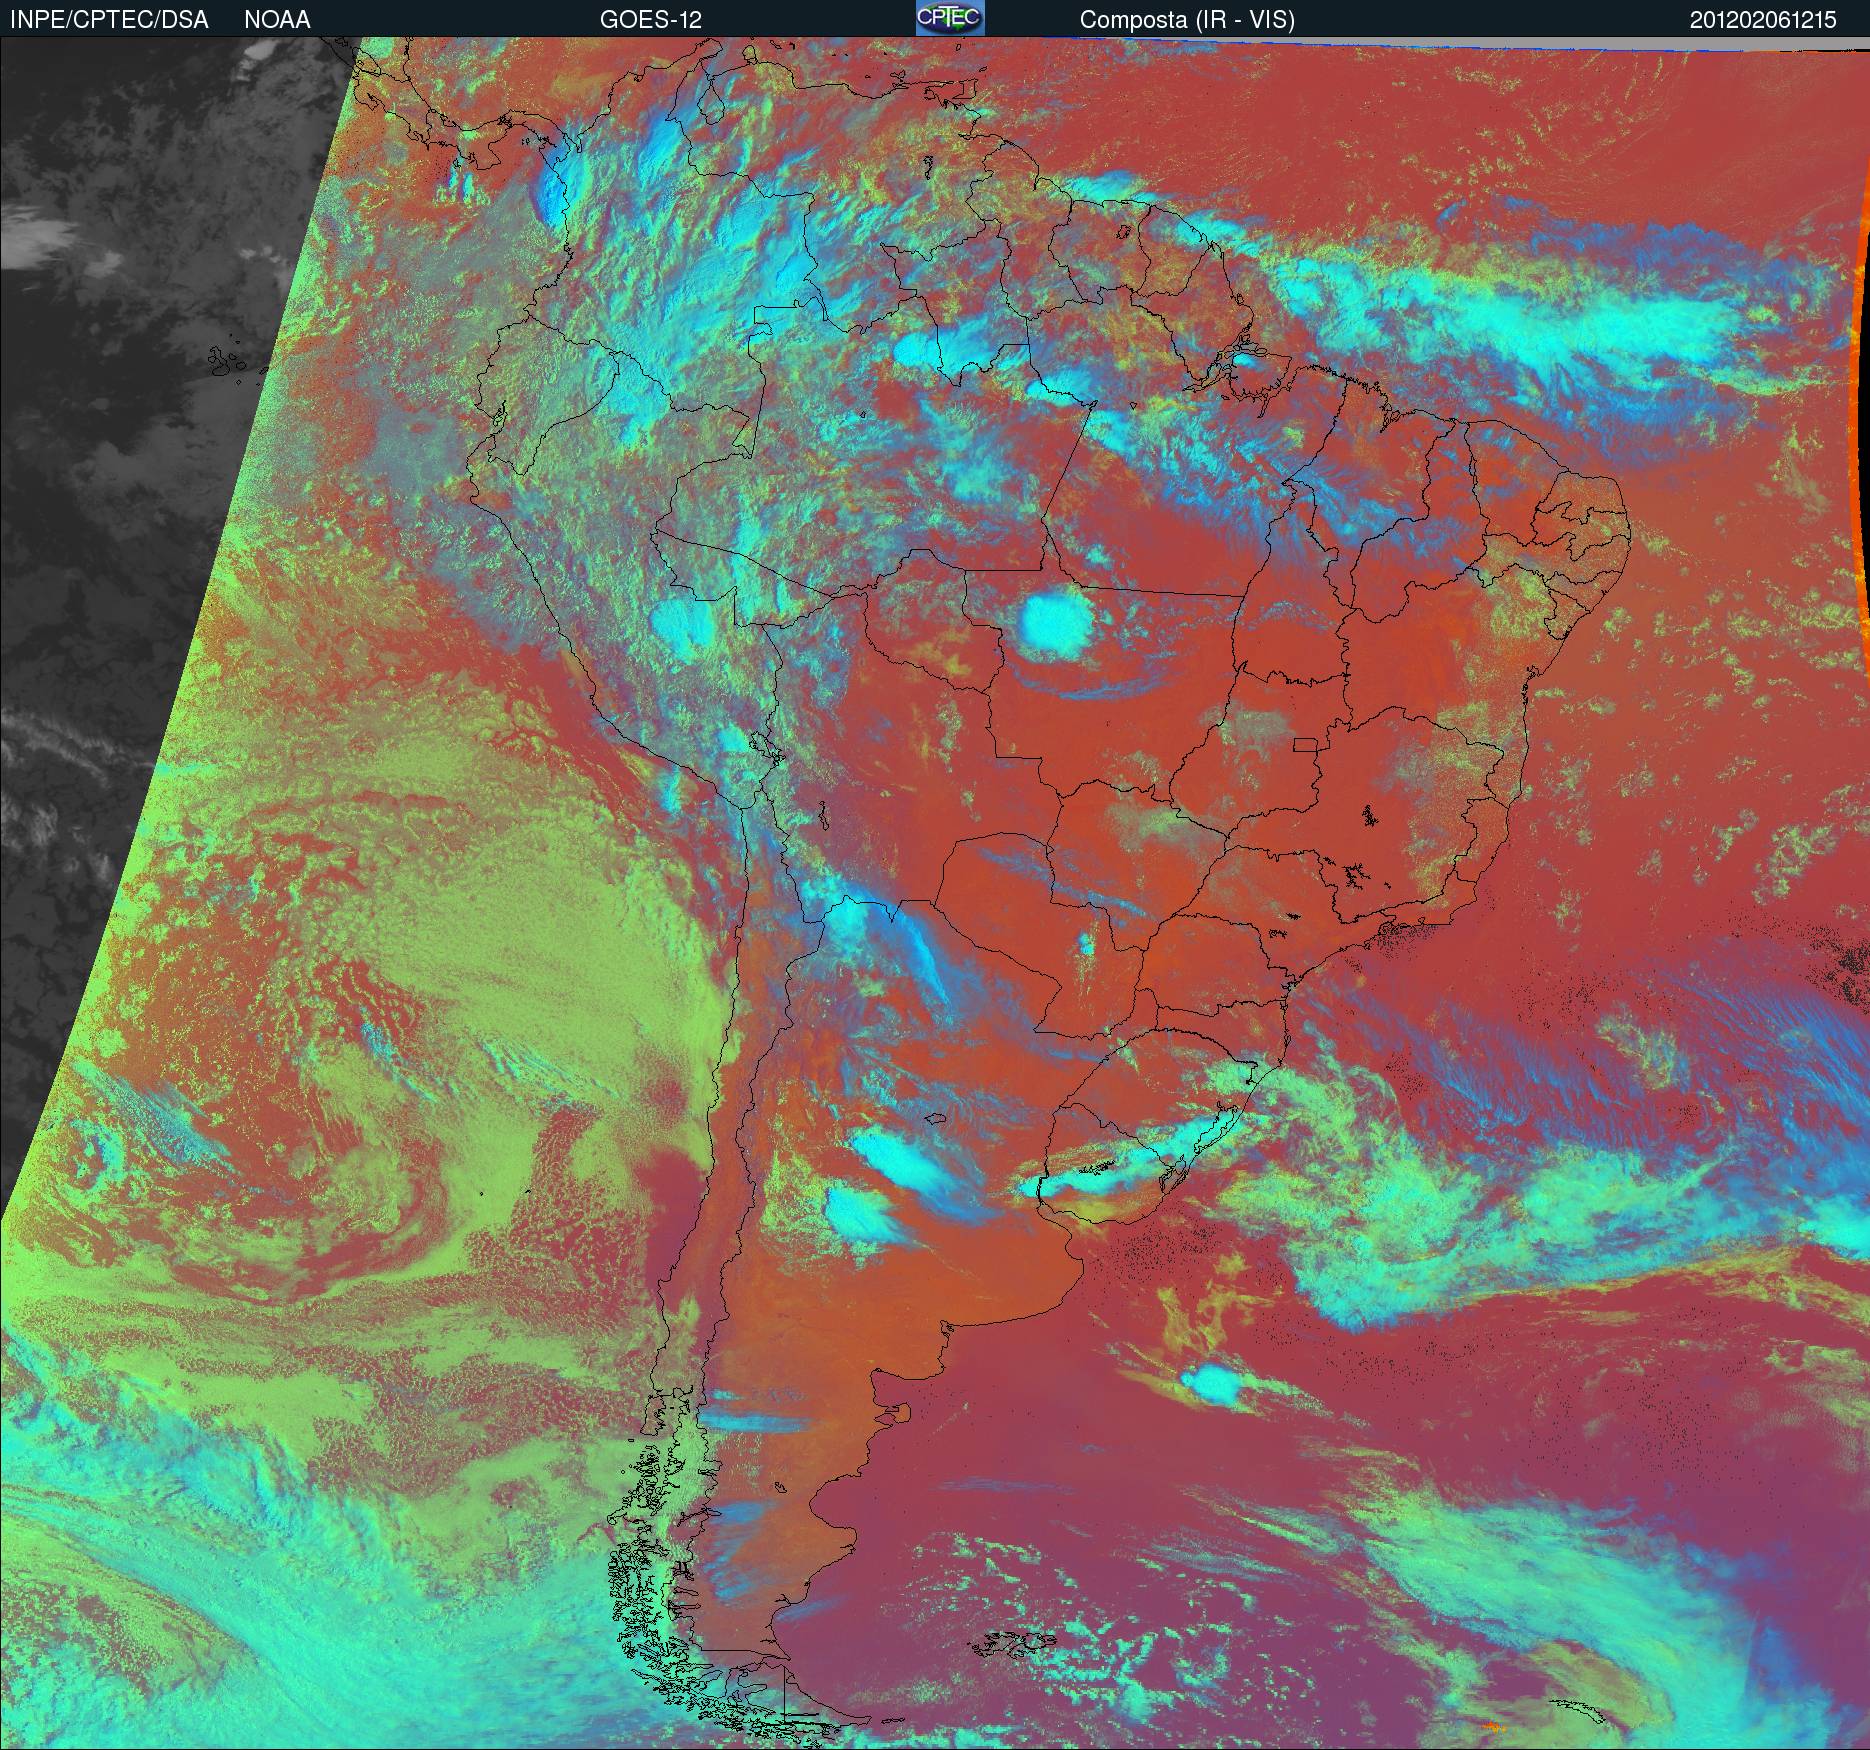The image size is (1870, 1750).
Task: Click the timestamp '201202061215'
Action: 1763,20
